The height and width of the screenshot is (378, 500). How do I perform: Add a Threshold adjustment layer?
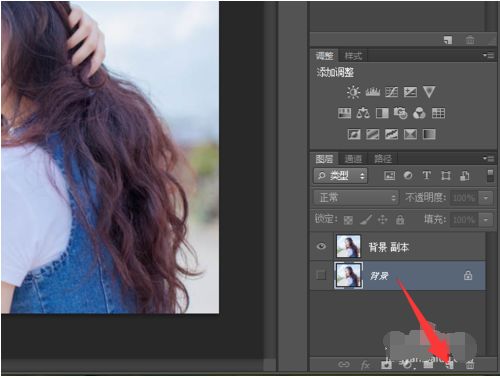392,135
